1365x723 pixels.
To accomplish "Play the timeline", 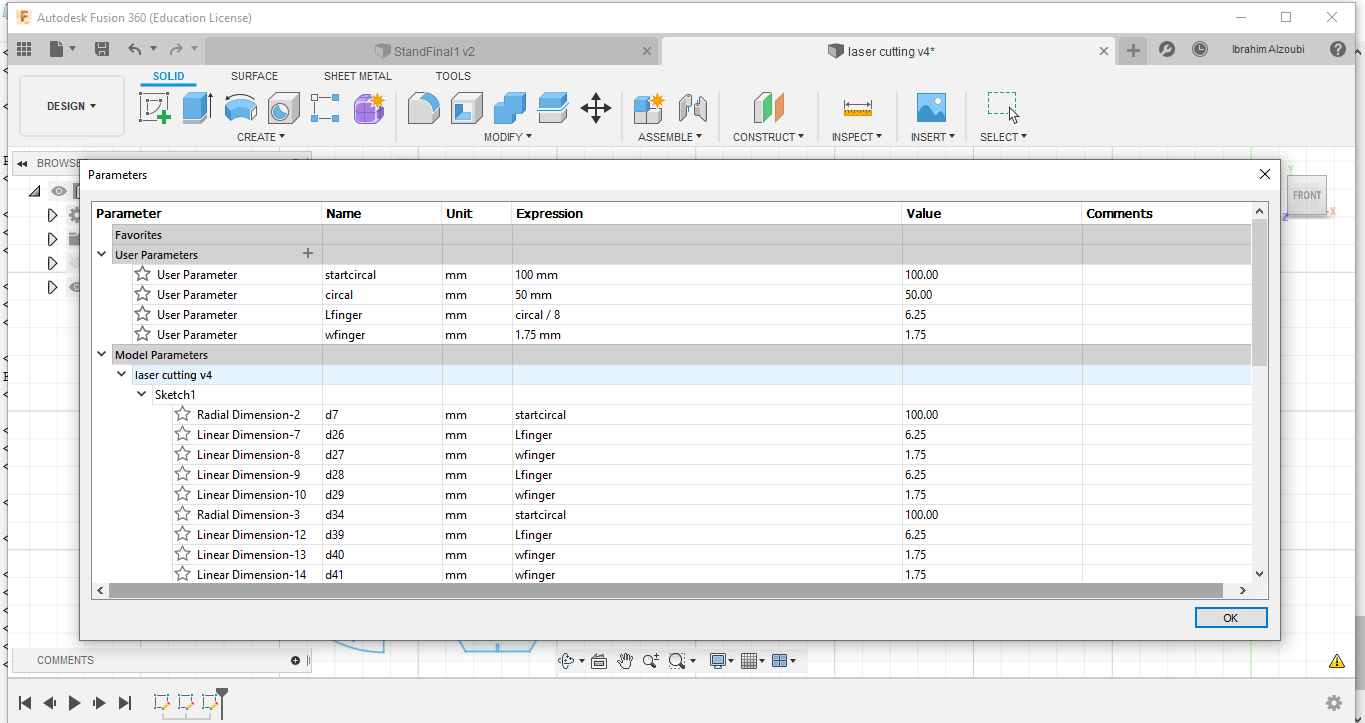I will [74, 703].
